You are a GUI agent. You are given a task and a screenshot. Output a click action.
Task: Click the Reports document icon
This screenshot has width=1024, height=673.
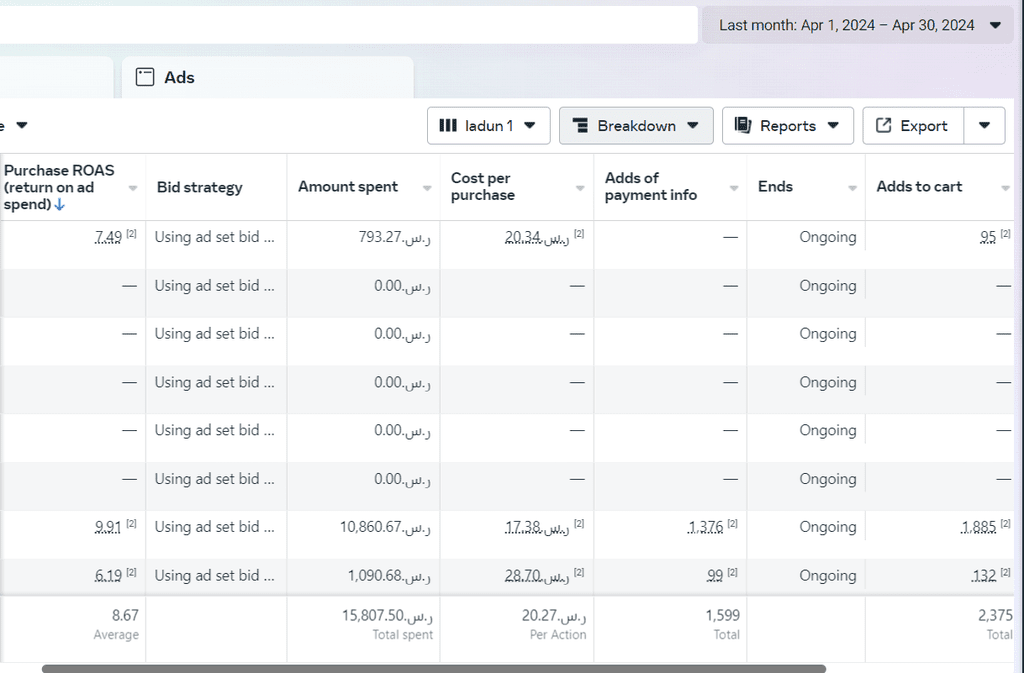(x=742, y=126)
